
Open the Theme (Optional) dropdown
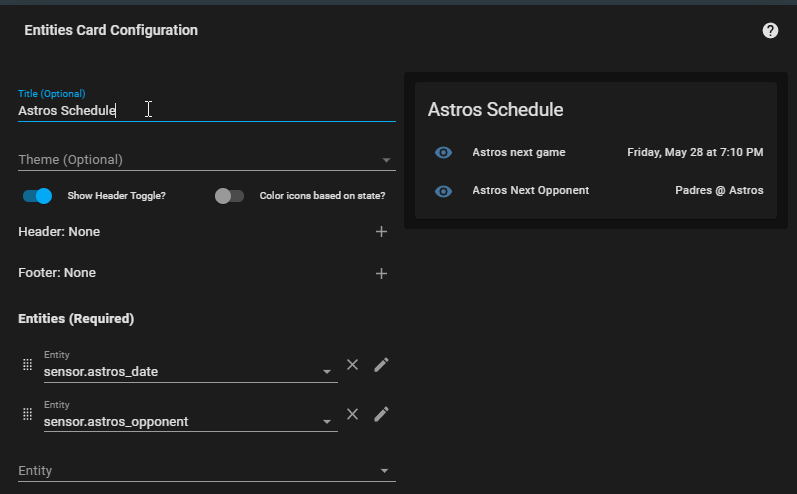tap(207, 160)
